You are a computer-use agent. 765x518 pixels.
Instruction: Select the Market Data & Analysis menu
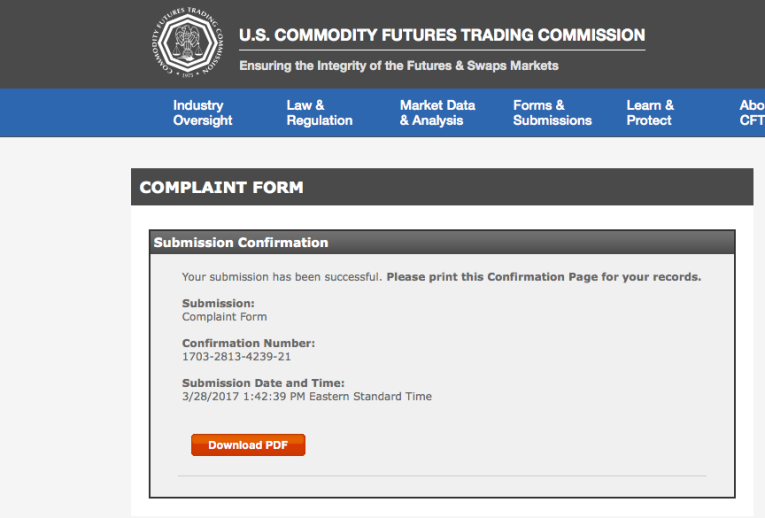[x=437, y=113]
